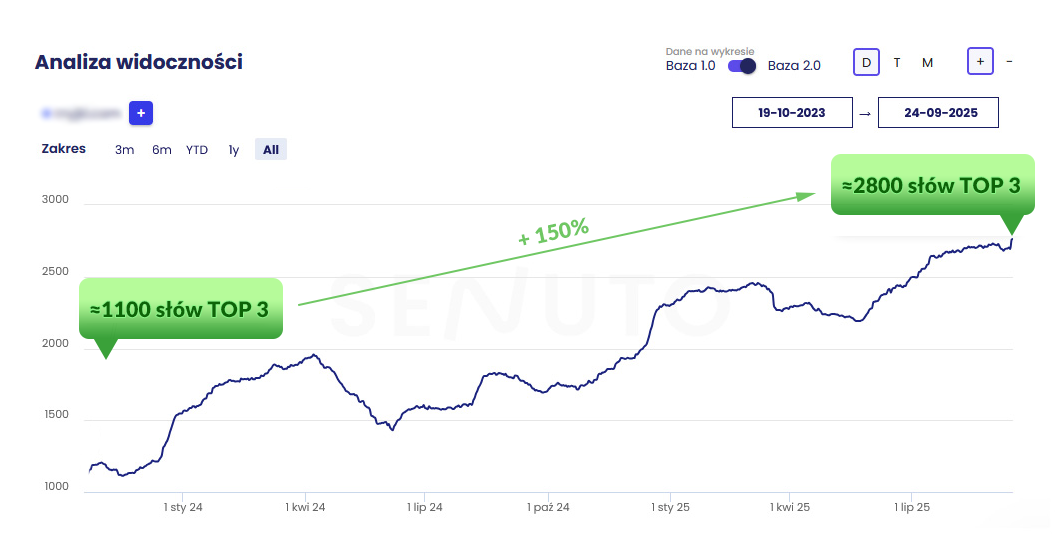Open the end date 24-09-2025 field
Screen dimensions: 1059x537
[x=938, y=113]
